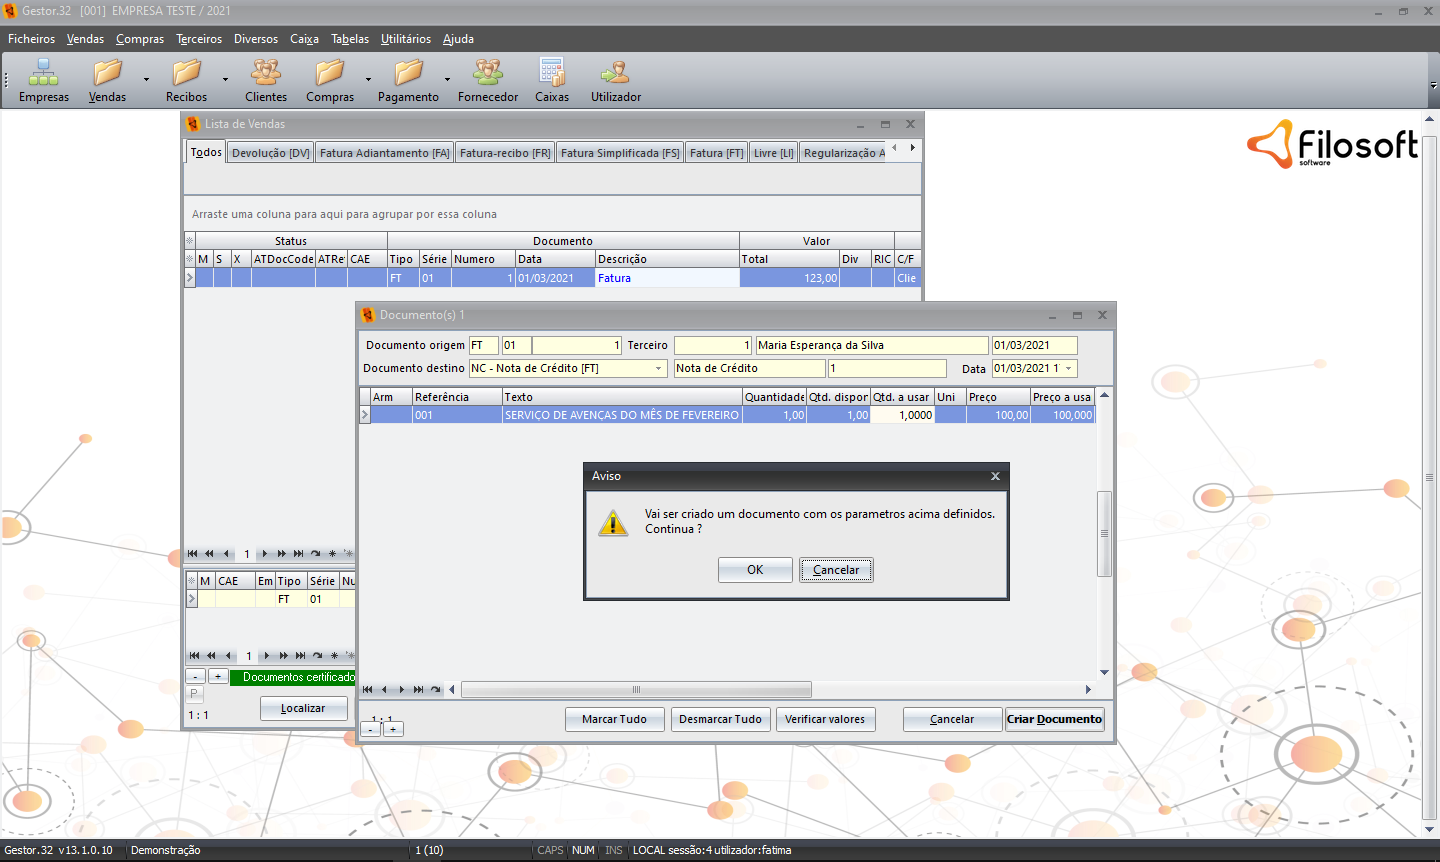Click the Vendas folder icon
This screenshot has width=1440, height=862.
point(107,74)
